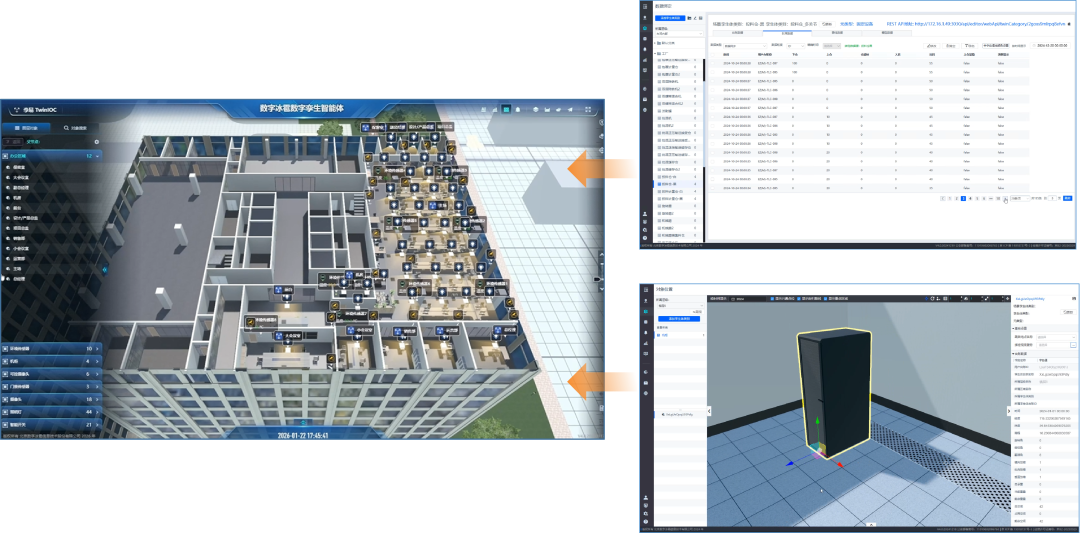The width and height of the screenshot is (1080, 533).
Task: Tick checkbox of first data table row
Action: (712, 63)
